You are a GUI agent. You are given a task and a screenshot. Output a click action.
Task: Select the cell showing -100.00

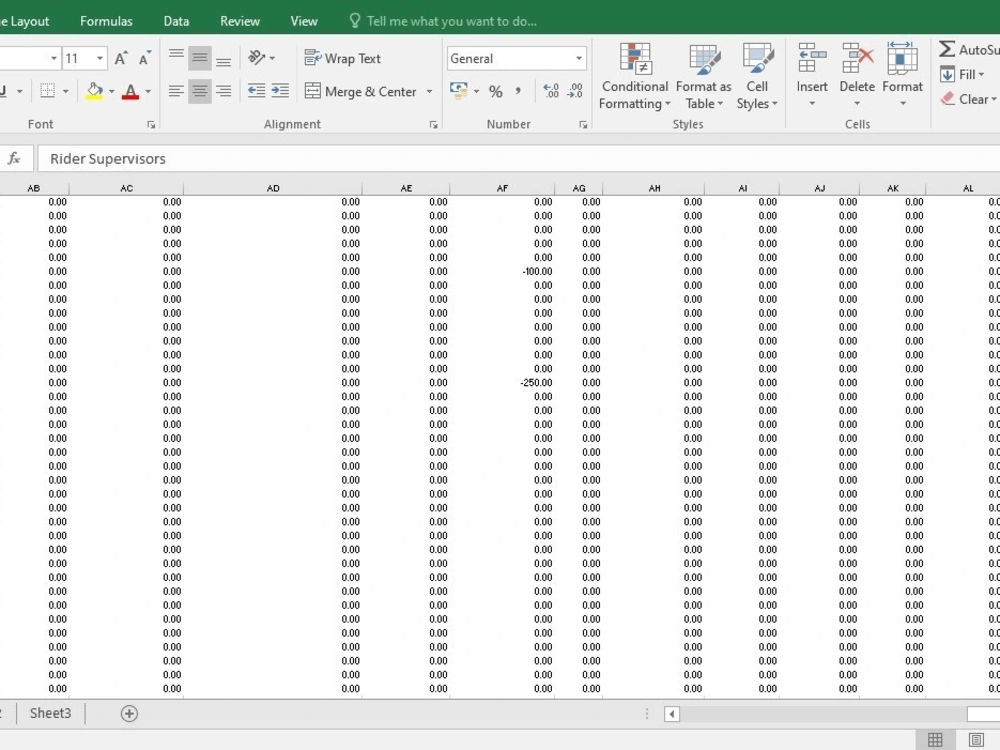tap(503, 271)
